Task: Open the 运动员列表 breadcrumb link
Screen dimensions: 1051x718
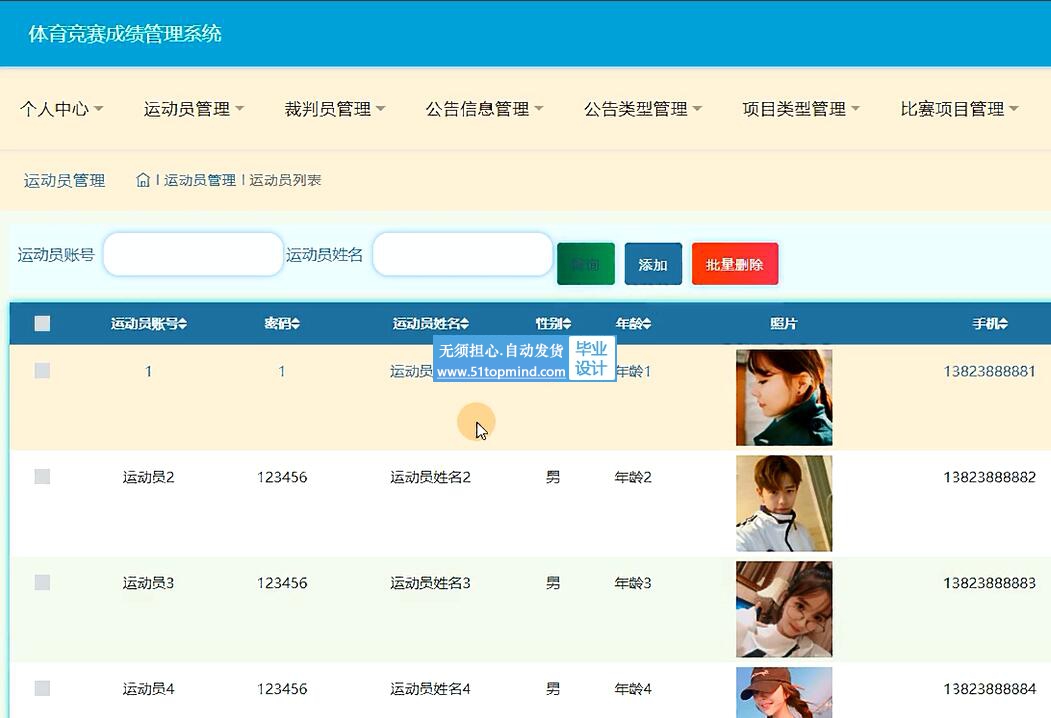Action: 286,180
